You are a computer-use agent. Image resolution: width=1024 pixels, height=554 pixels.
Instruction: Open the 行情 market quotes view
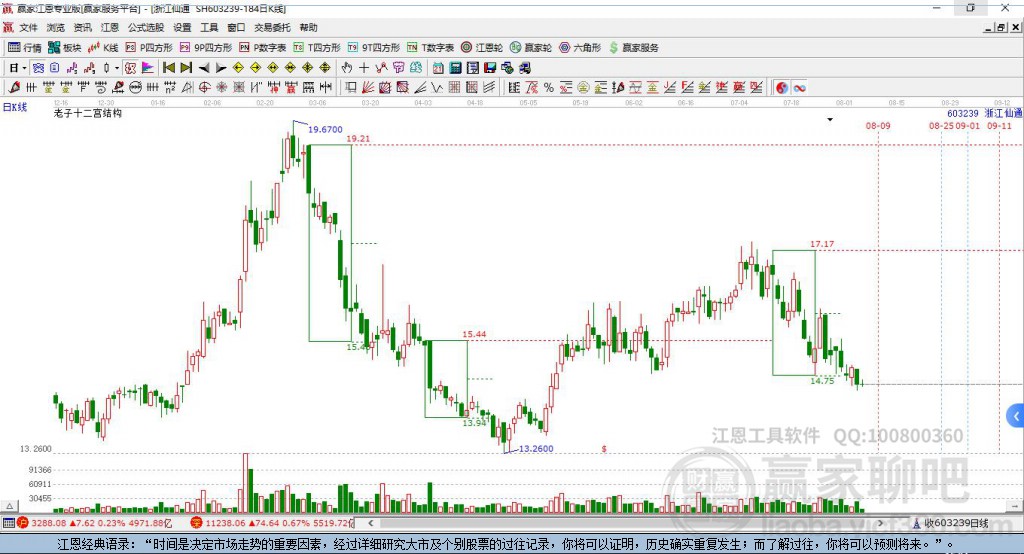[24, 48]
